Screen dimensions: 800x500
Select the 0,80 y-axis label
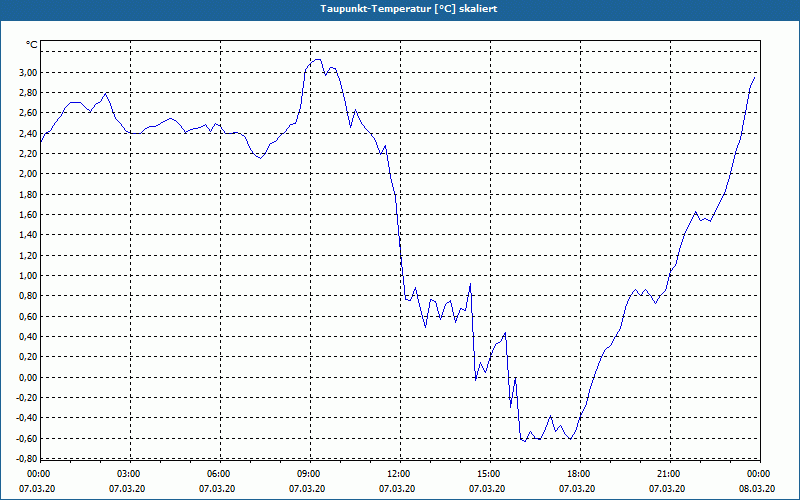pyautogui.click(x=28, y=296)
